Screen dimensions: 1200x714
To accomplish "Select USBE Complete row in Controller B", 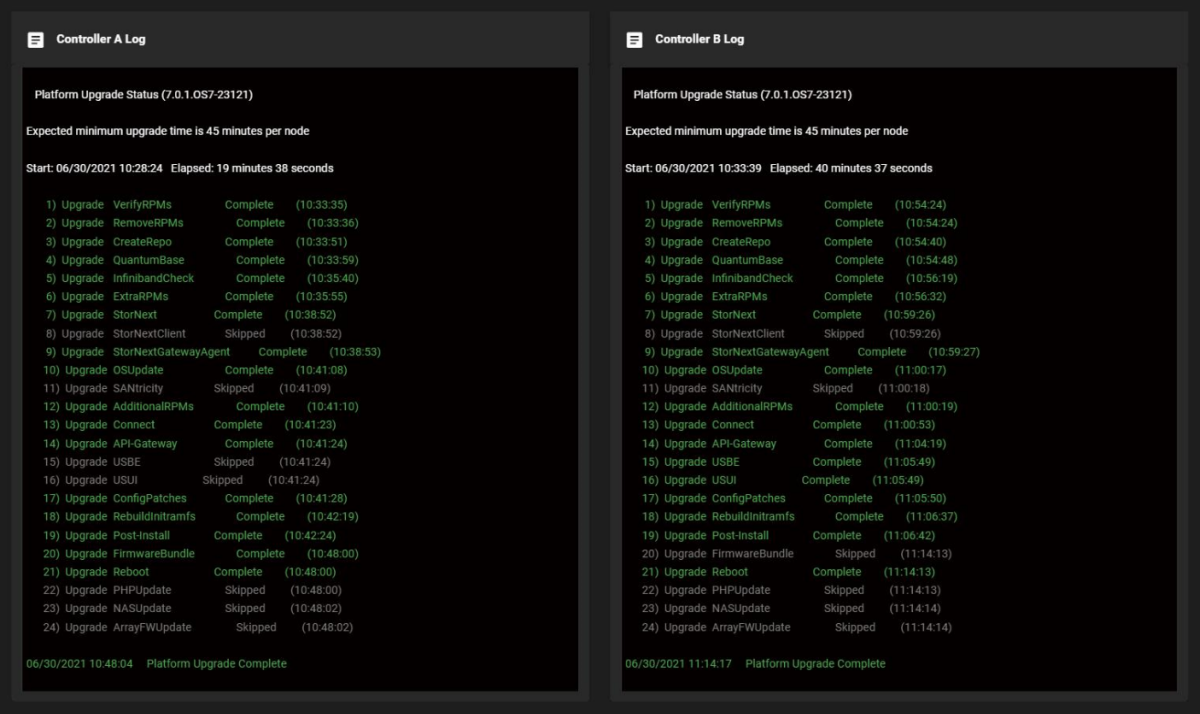I will click(x=788, y=462).
